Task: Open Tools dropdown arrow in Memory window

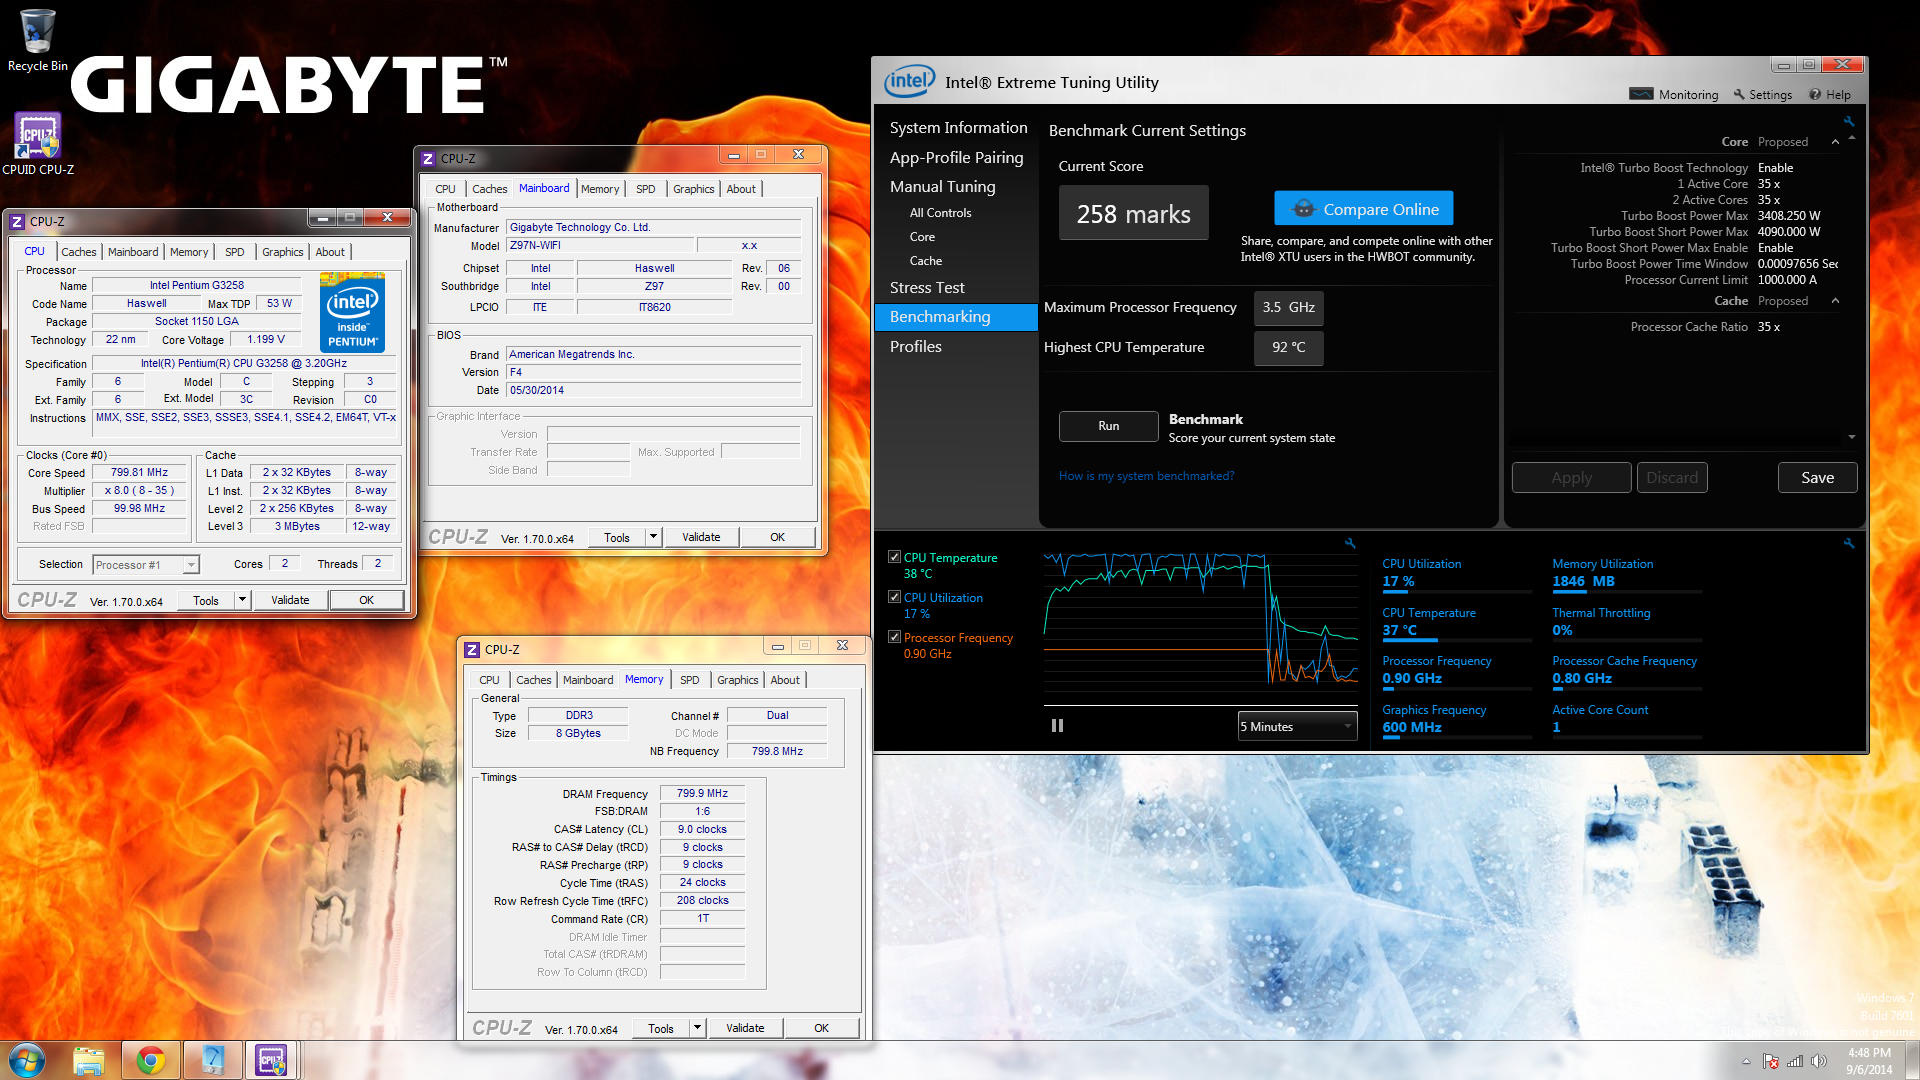Action: coord(697,1028)
